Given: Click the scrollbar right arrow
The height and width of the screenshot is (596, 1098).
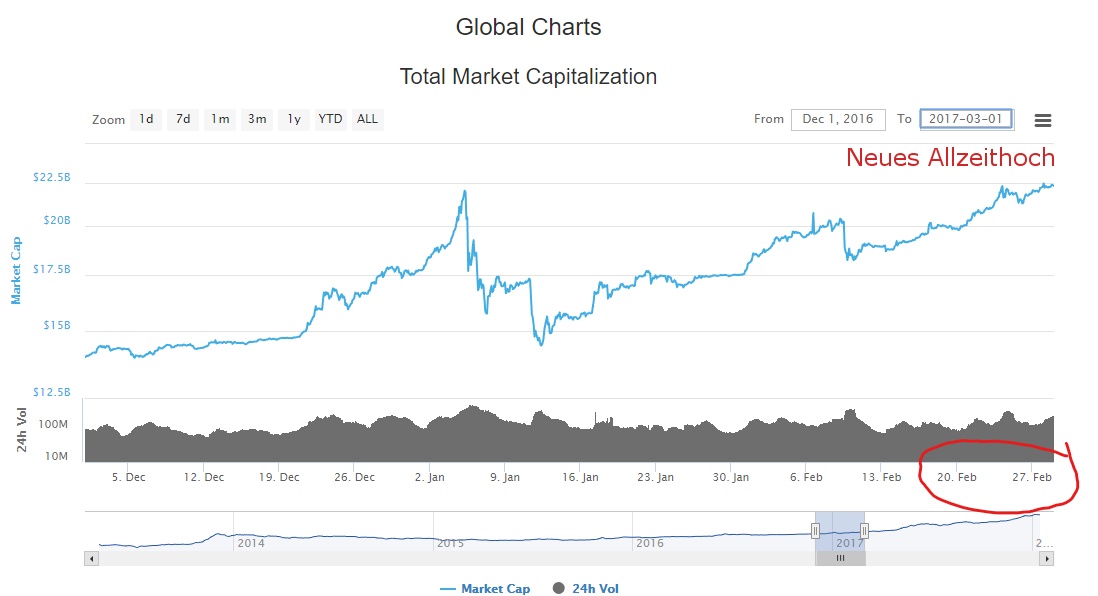Looking at the screenshot, I should tap(1047, 559).
